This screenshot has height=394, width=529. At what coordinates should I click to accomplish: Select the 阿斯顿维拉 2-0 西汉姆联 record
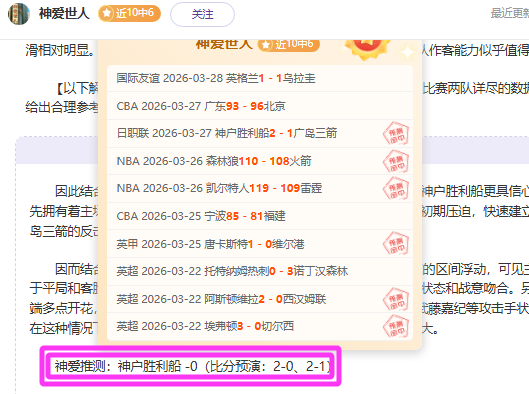pos(260,299)
